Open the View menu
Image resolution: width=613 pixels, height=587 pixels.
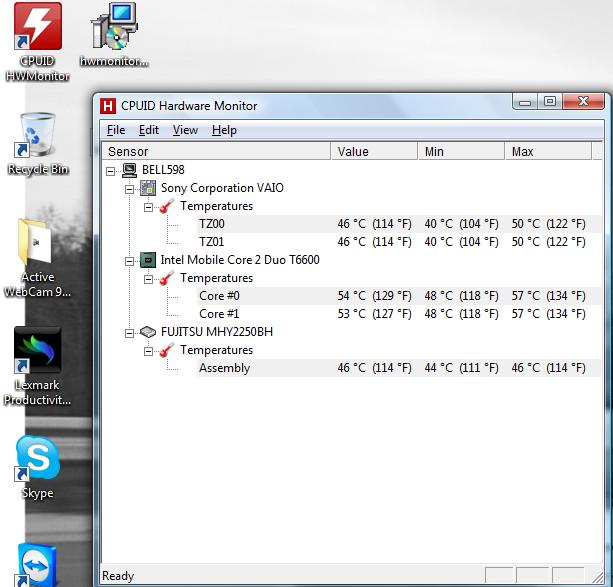(x=185, y=130)
